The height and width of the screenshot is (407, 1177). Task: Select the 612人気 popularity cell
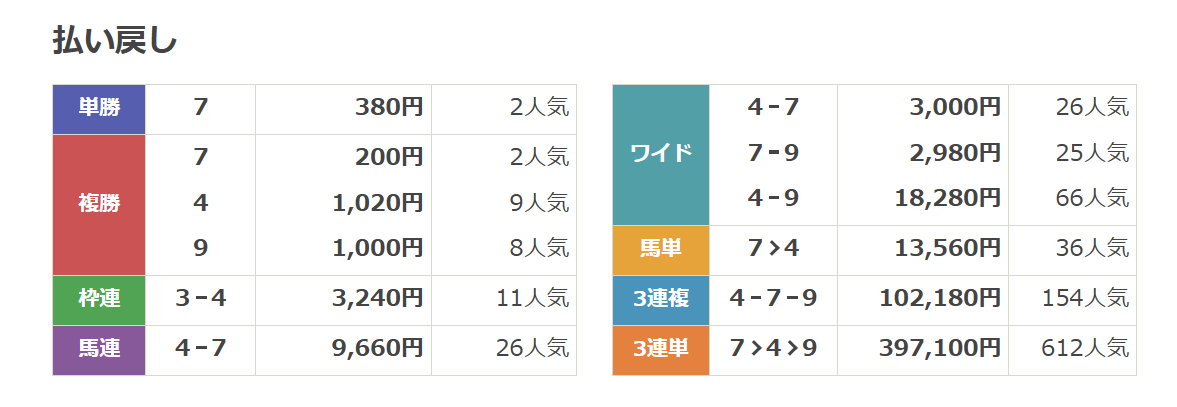coord(1091,349)
